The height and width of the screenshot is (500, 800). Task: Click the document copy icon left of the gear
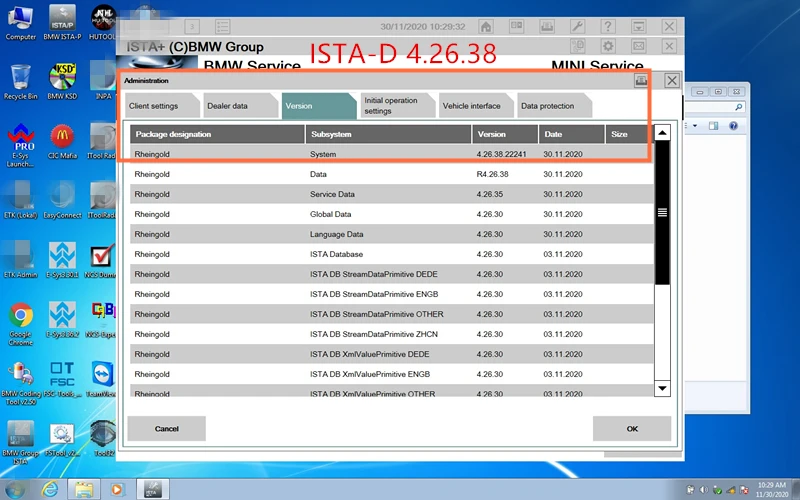click(578, 46)
